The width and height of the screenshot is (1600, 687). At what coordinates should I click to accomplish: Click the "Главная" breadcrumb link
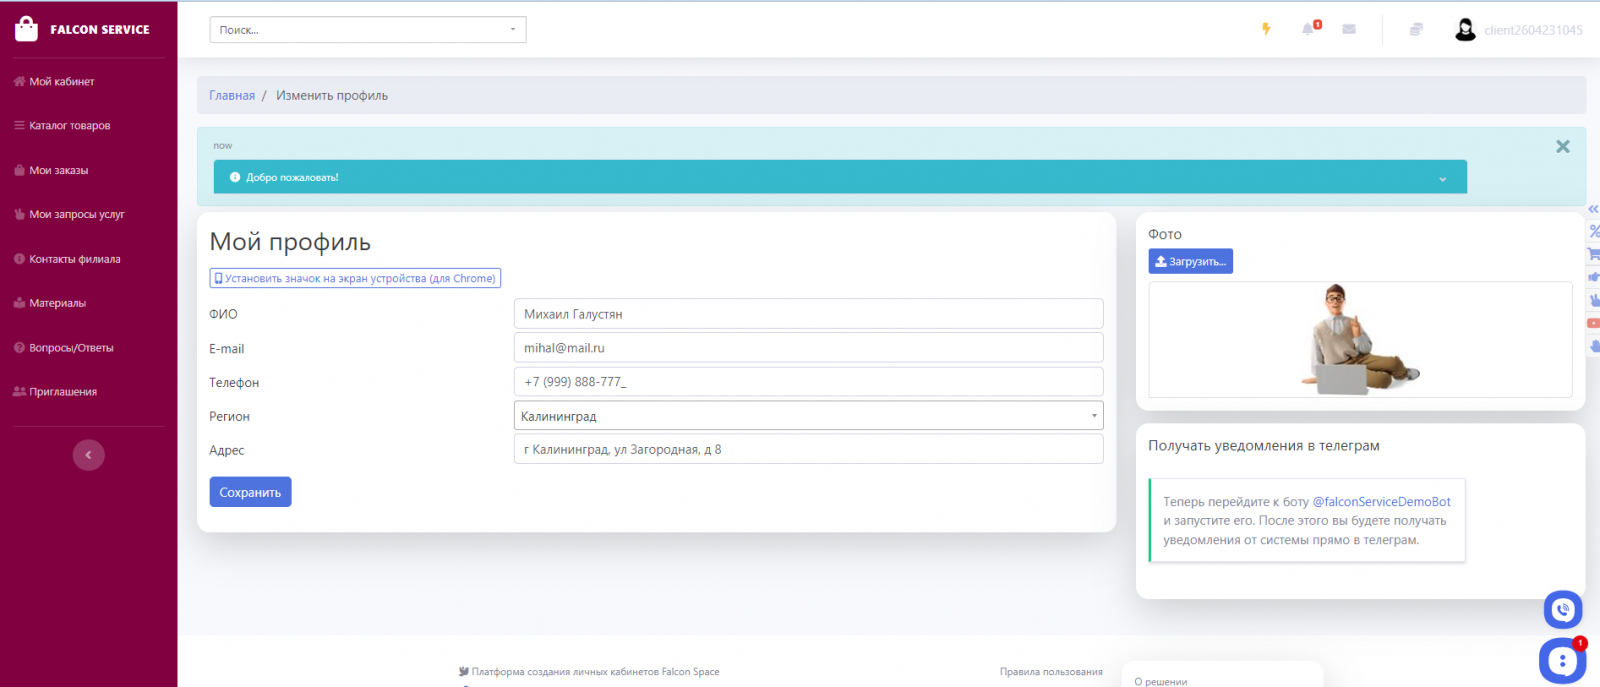(x=232, y=96)
